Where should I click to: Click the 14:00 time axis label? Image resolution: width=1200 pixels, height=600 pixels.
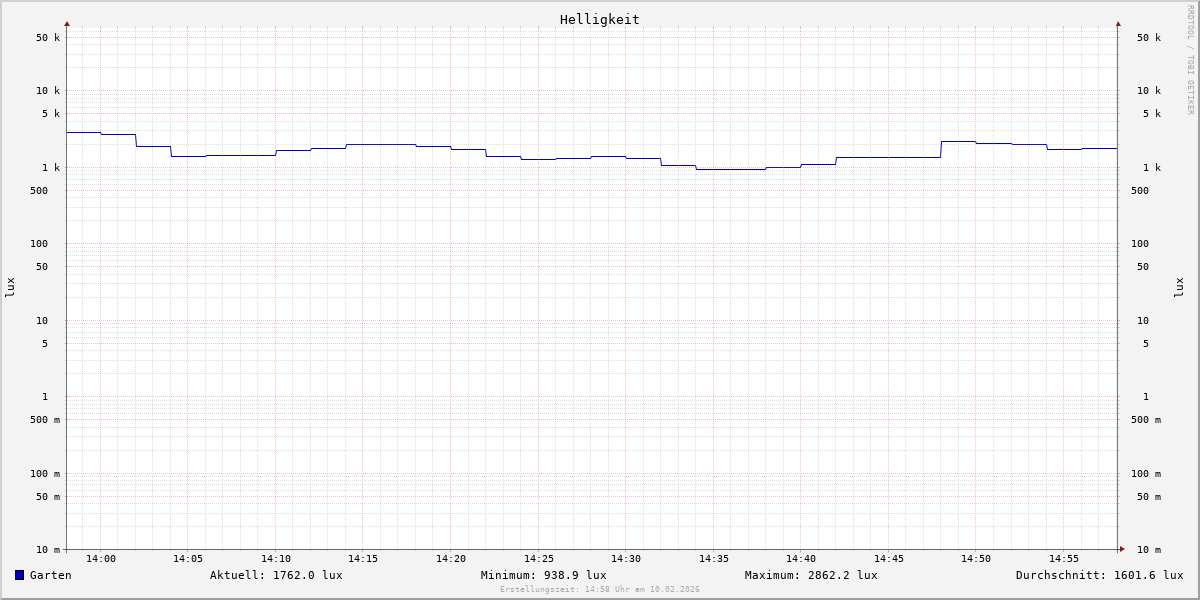pyautogui.click(x=101, y=559)
